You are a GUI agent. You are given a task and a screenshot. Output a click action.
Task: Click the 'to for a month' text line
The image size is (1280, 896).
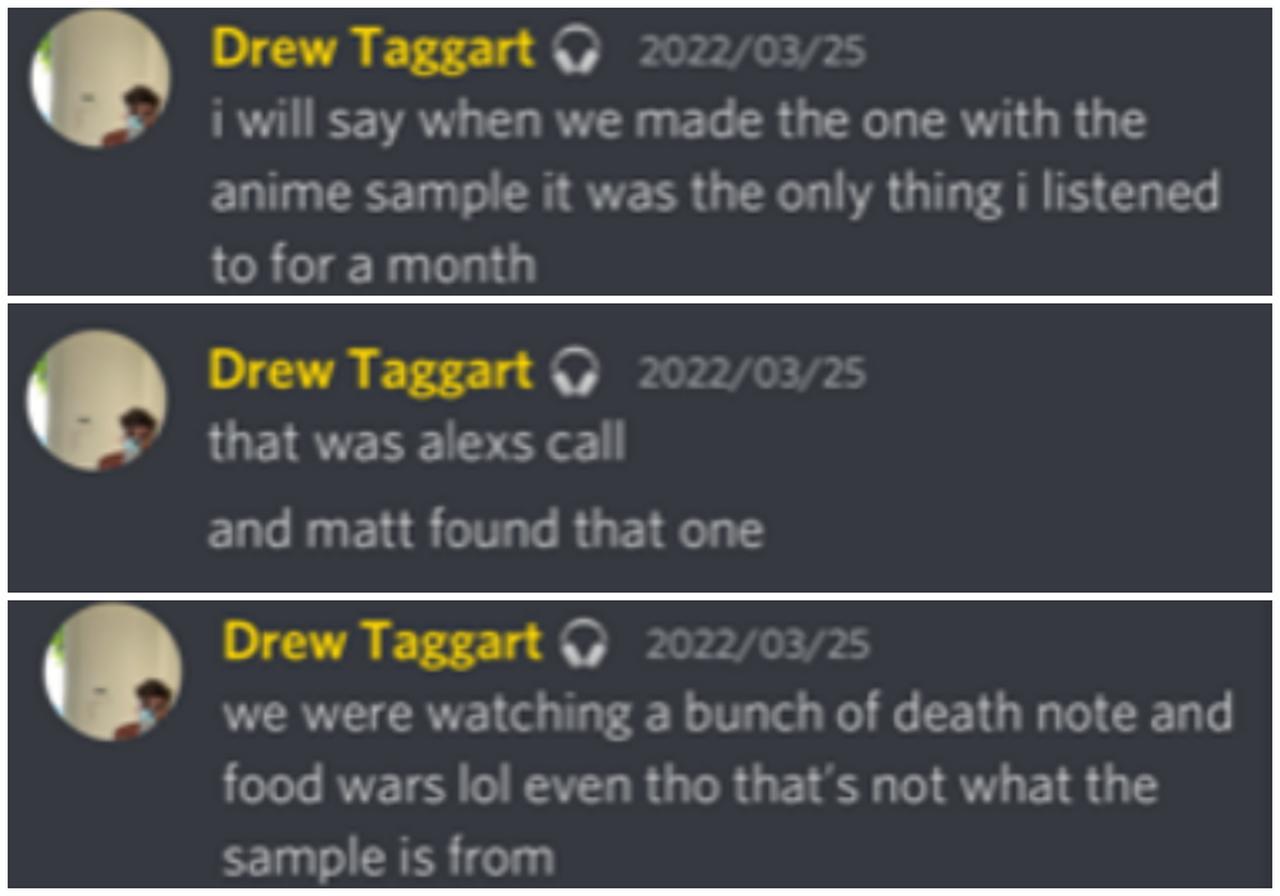point(373,266)
